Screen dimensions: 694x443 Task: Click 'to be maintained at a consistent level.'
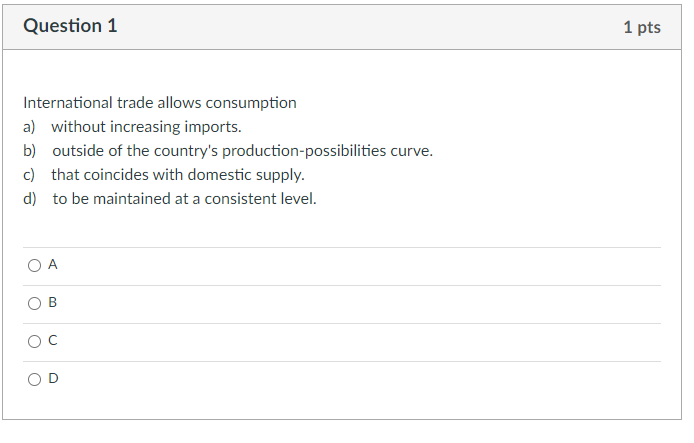185,199
